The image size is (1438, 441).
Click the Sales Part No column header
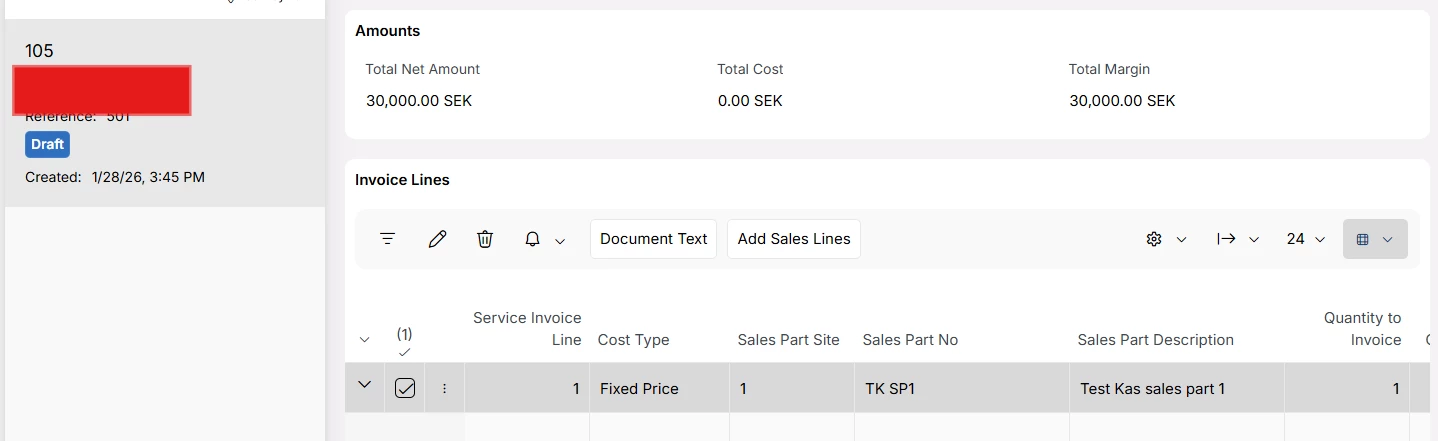pyautogui.click(x=910, y=340)
